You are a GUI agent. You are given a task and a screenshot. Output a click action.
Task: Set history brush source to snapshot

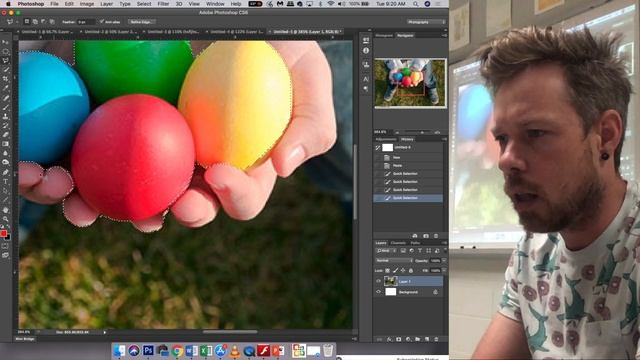(378, 147)
